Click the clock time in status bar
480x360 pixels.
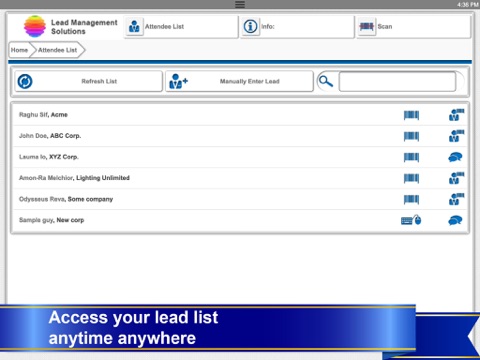468,4
